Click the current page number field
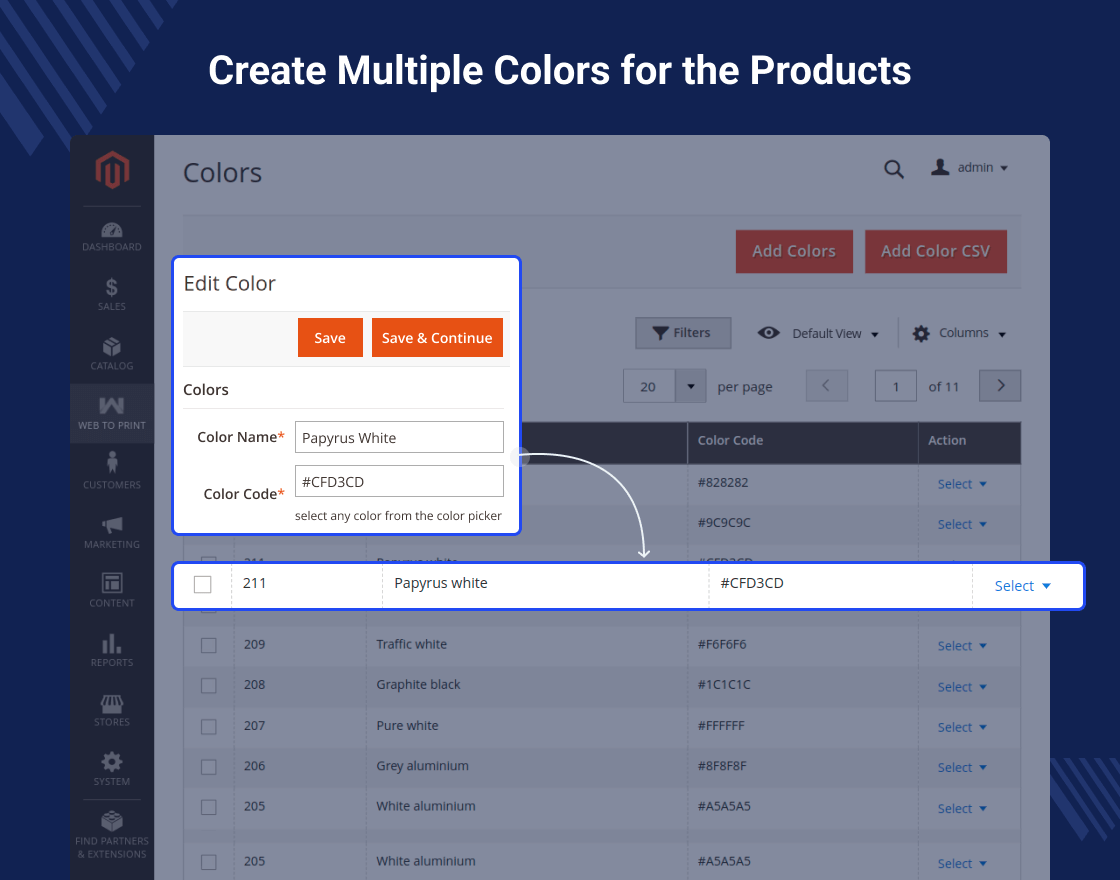The height and width of the screenshot is (880, 1120). click(x=896, y=386)
